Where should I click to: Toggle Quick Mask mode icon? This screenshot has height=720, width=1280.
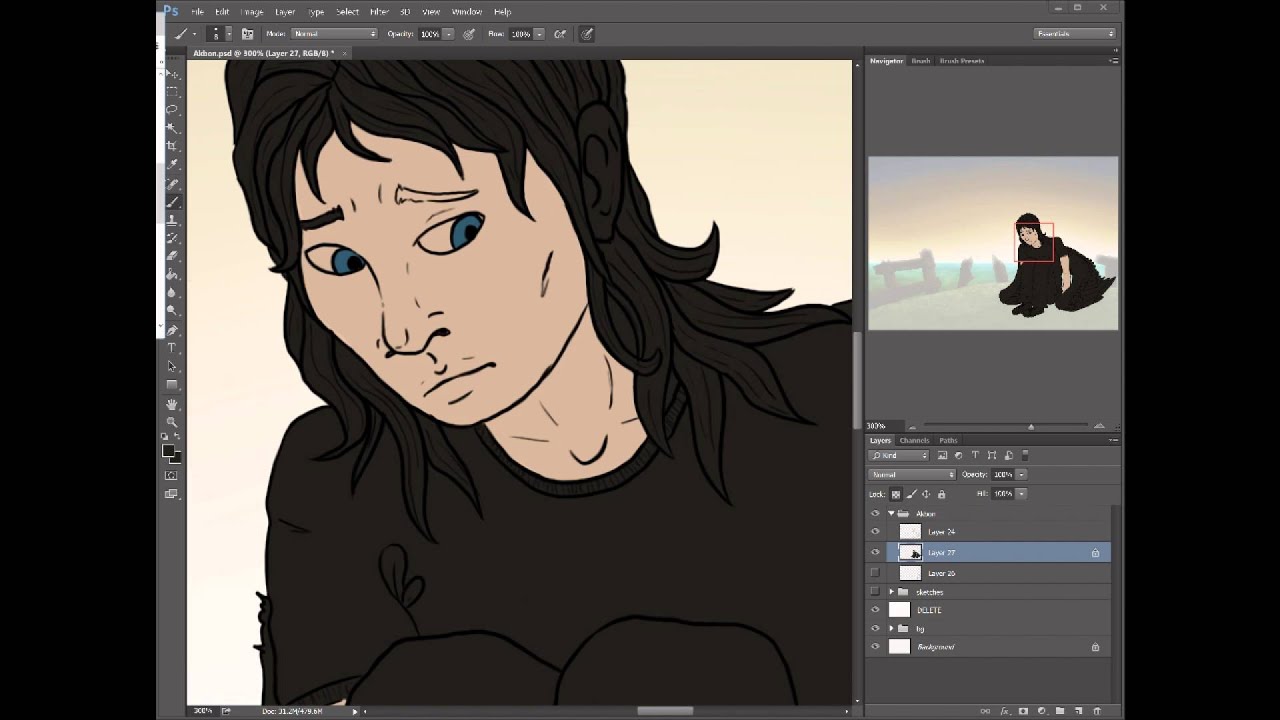(172, 475)
